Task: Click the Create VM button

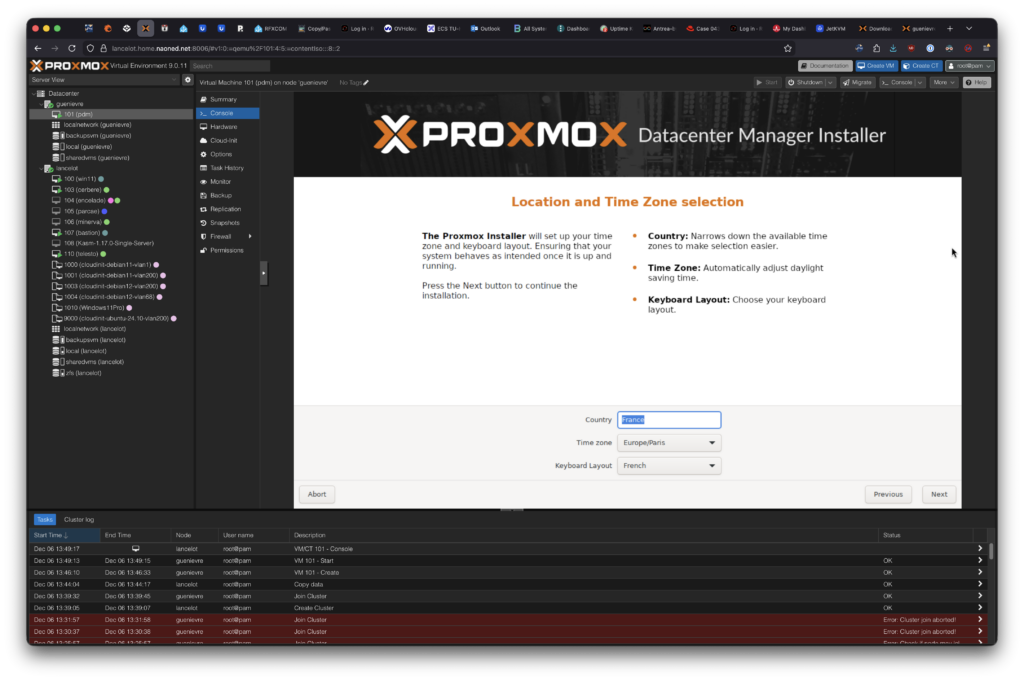Action: coord(875,65)
